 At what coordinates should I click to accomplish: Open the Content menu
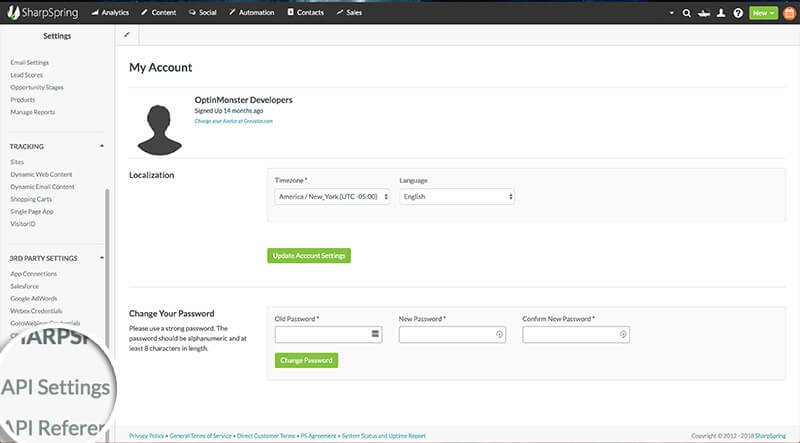[159, 12]
